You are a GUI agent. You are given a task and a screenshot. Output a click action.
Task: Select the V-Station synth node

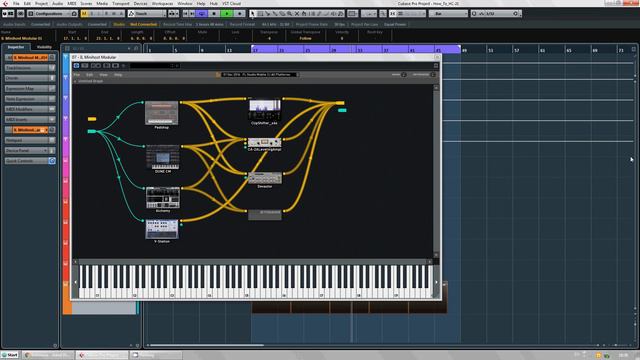(162, 229)
